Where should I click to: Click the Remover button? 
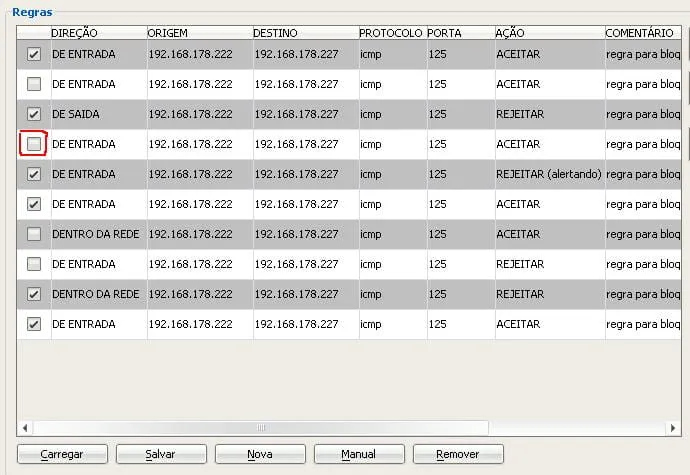coord(458,454)
